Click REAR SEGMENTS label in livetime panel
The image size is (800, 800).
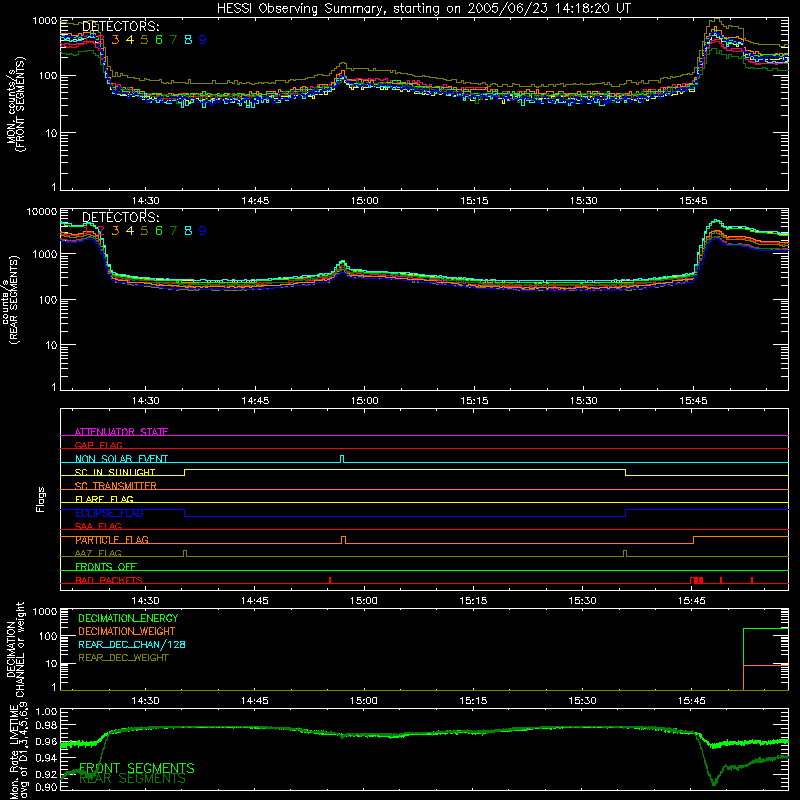point(133,779)
